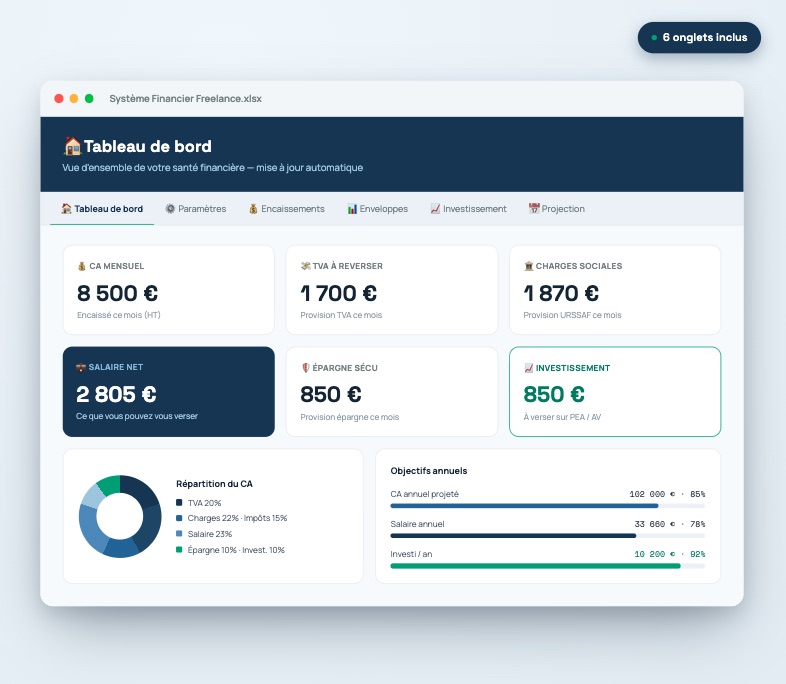Select the Investissement tab

coord(468,209)
